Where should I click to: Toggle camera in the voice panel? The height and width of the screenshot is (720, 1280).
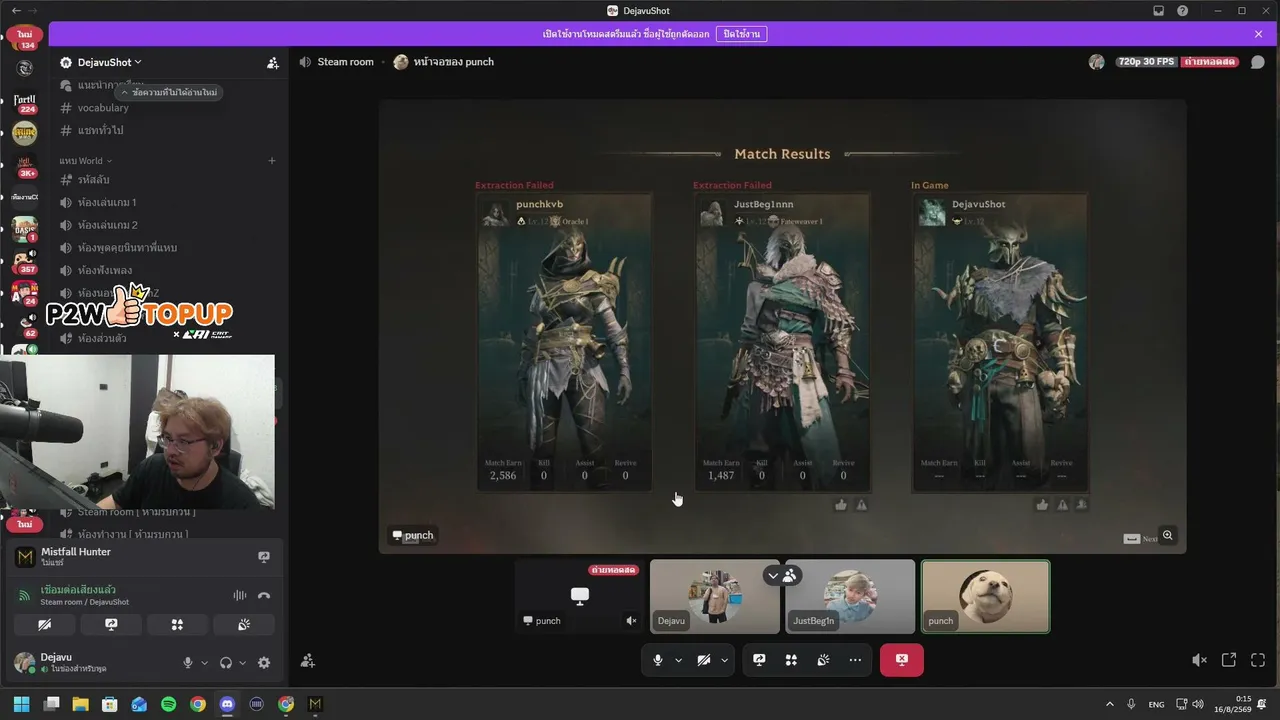click(x=44, y=625)
